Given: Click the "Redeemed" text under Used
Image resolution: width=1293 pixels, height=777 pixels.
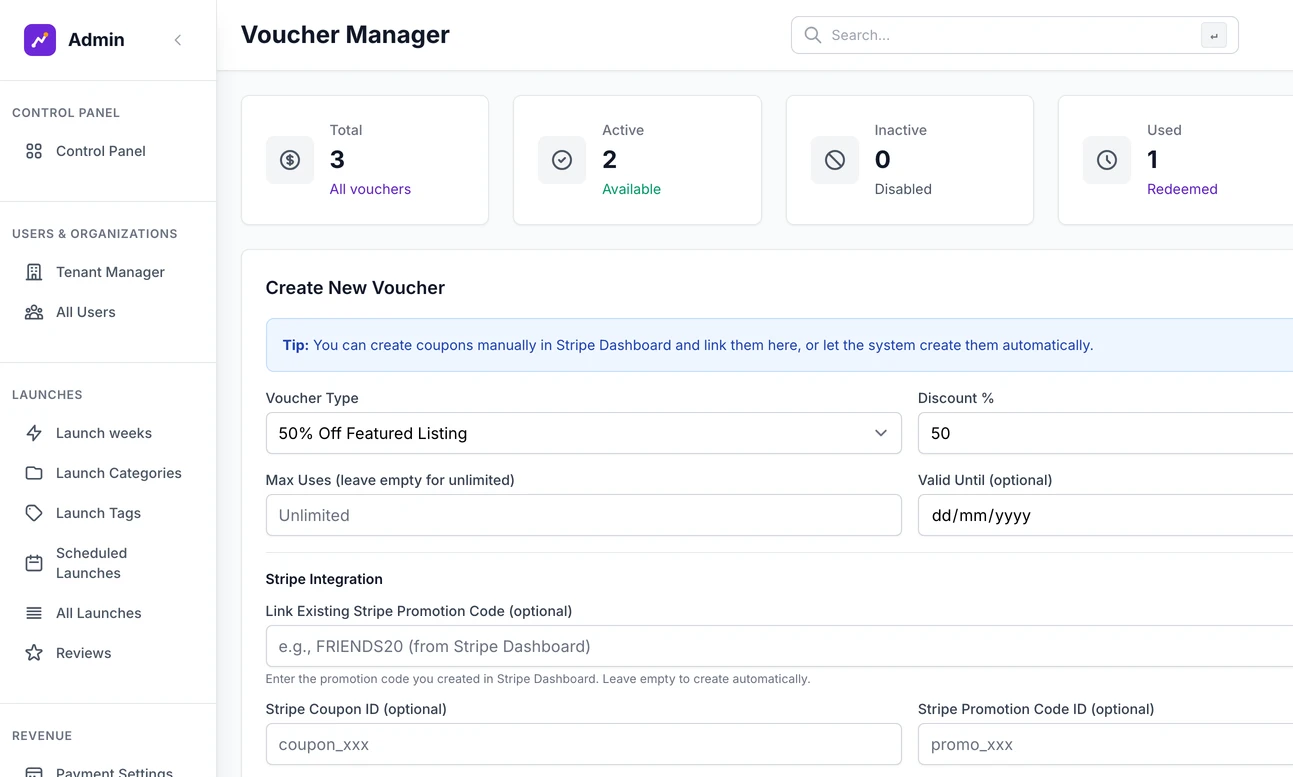Looking at the screenshot, I should [x=1182, y=189].
